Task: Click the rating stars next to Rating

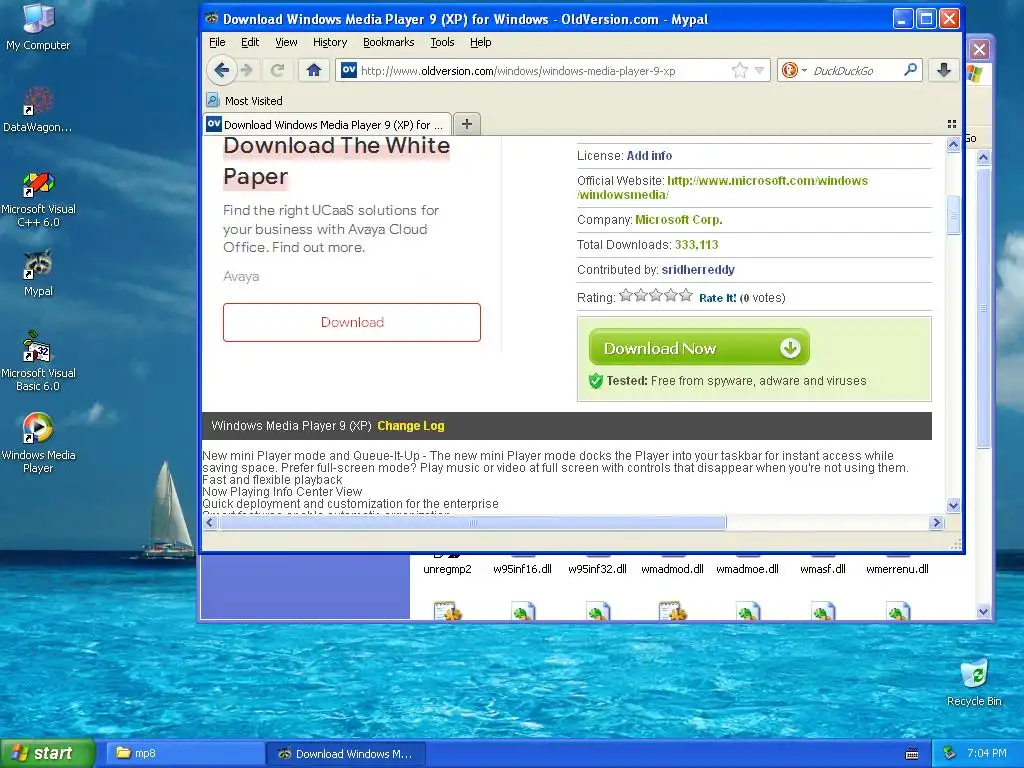Action: point(655,296)
